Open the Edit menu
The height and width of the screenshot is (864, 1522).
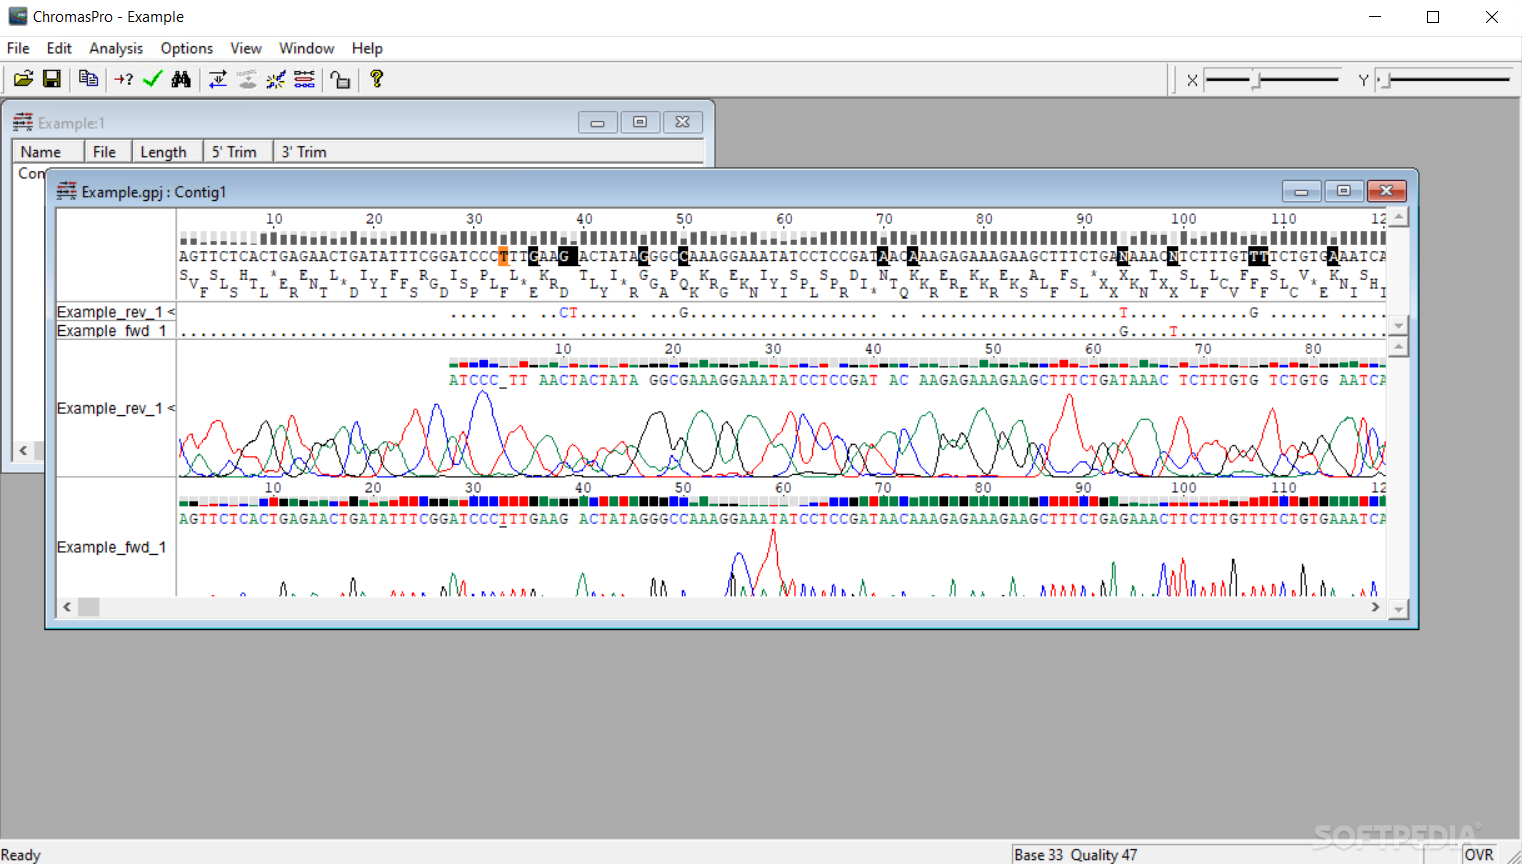coord(59,48)
